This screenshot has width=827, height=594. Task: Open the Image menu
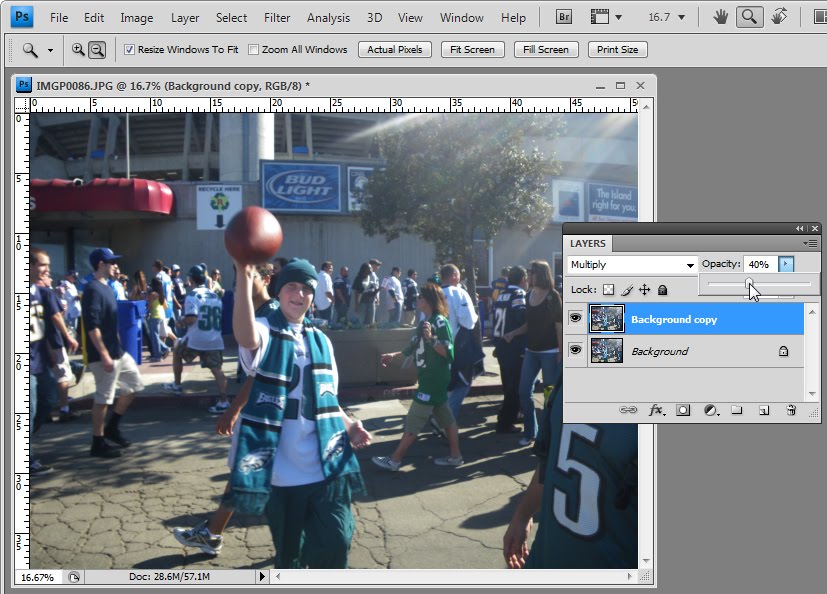click(x=137, y=17)
